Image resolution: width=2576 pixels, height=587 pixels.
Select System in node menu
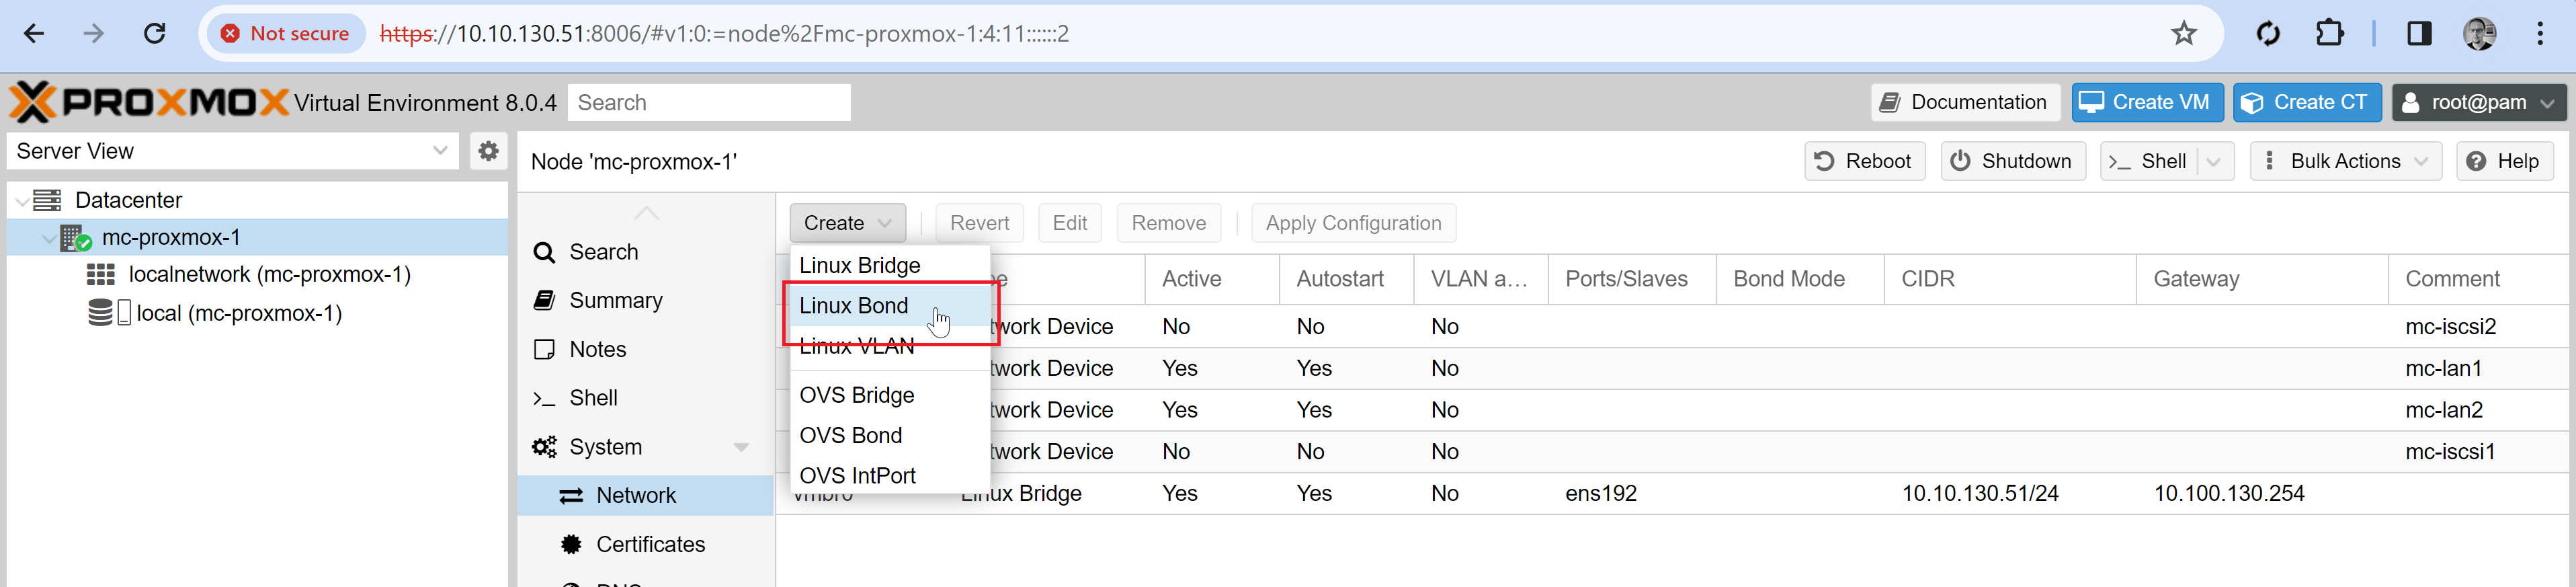pos(605,447)
